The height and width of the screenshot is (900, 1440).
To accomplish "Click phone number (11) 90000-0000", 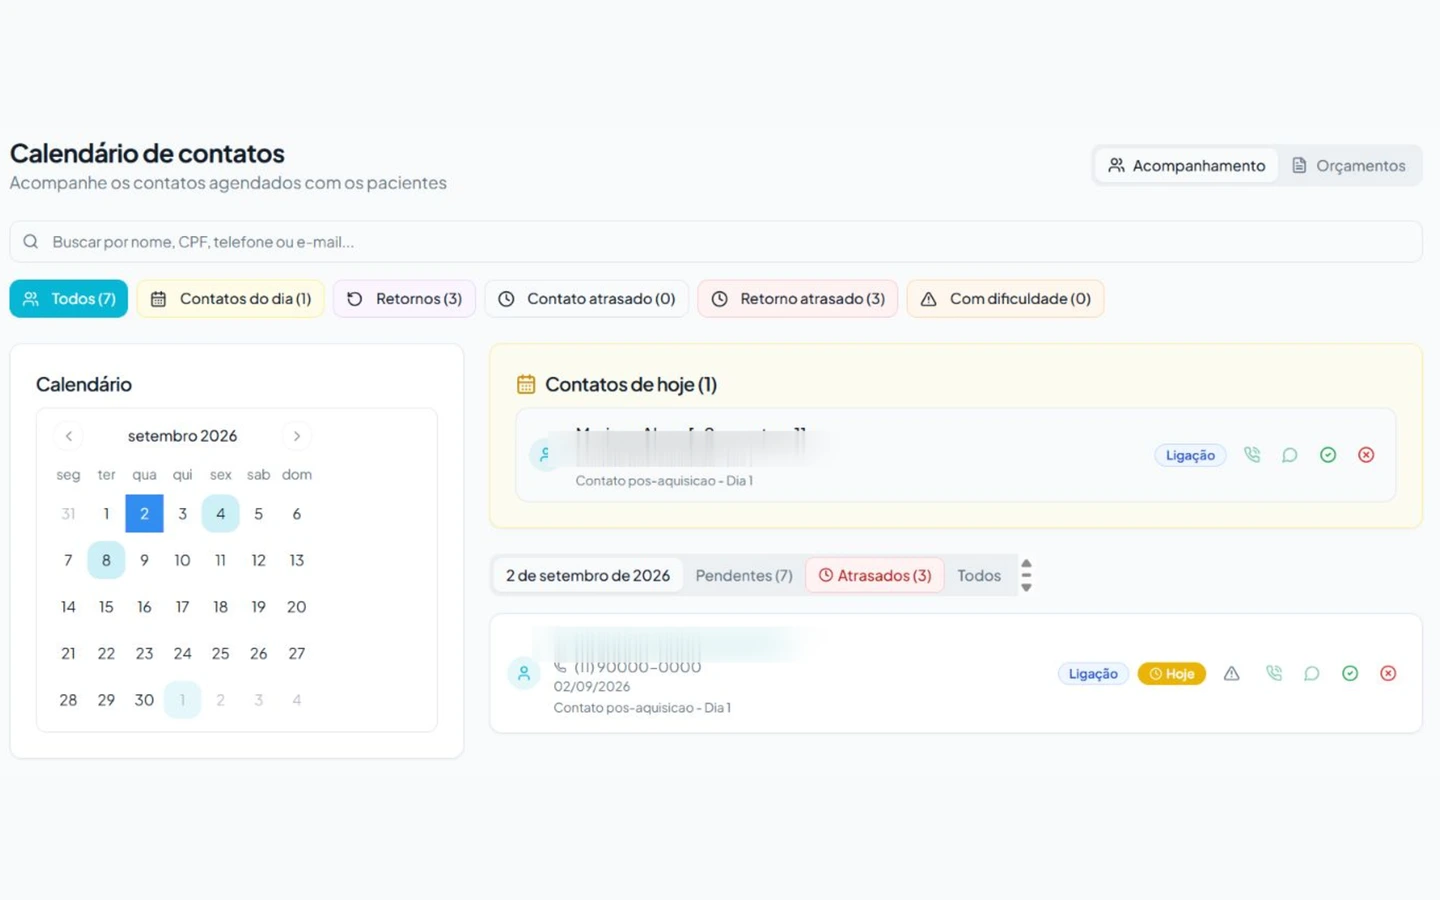I will [x=637, y=667].
